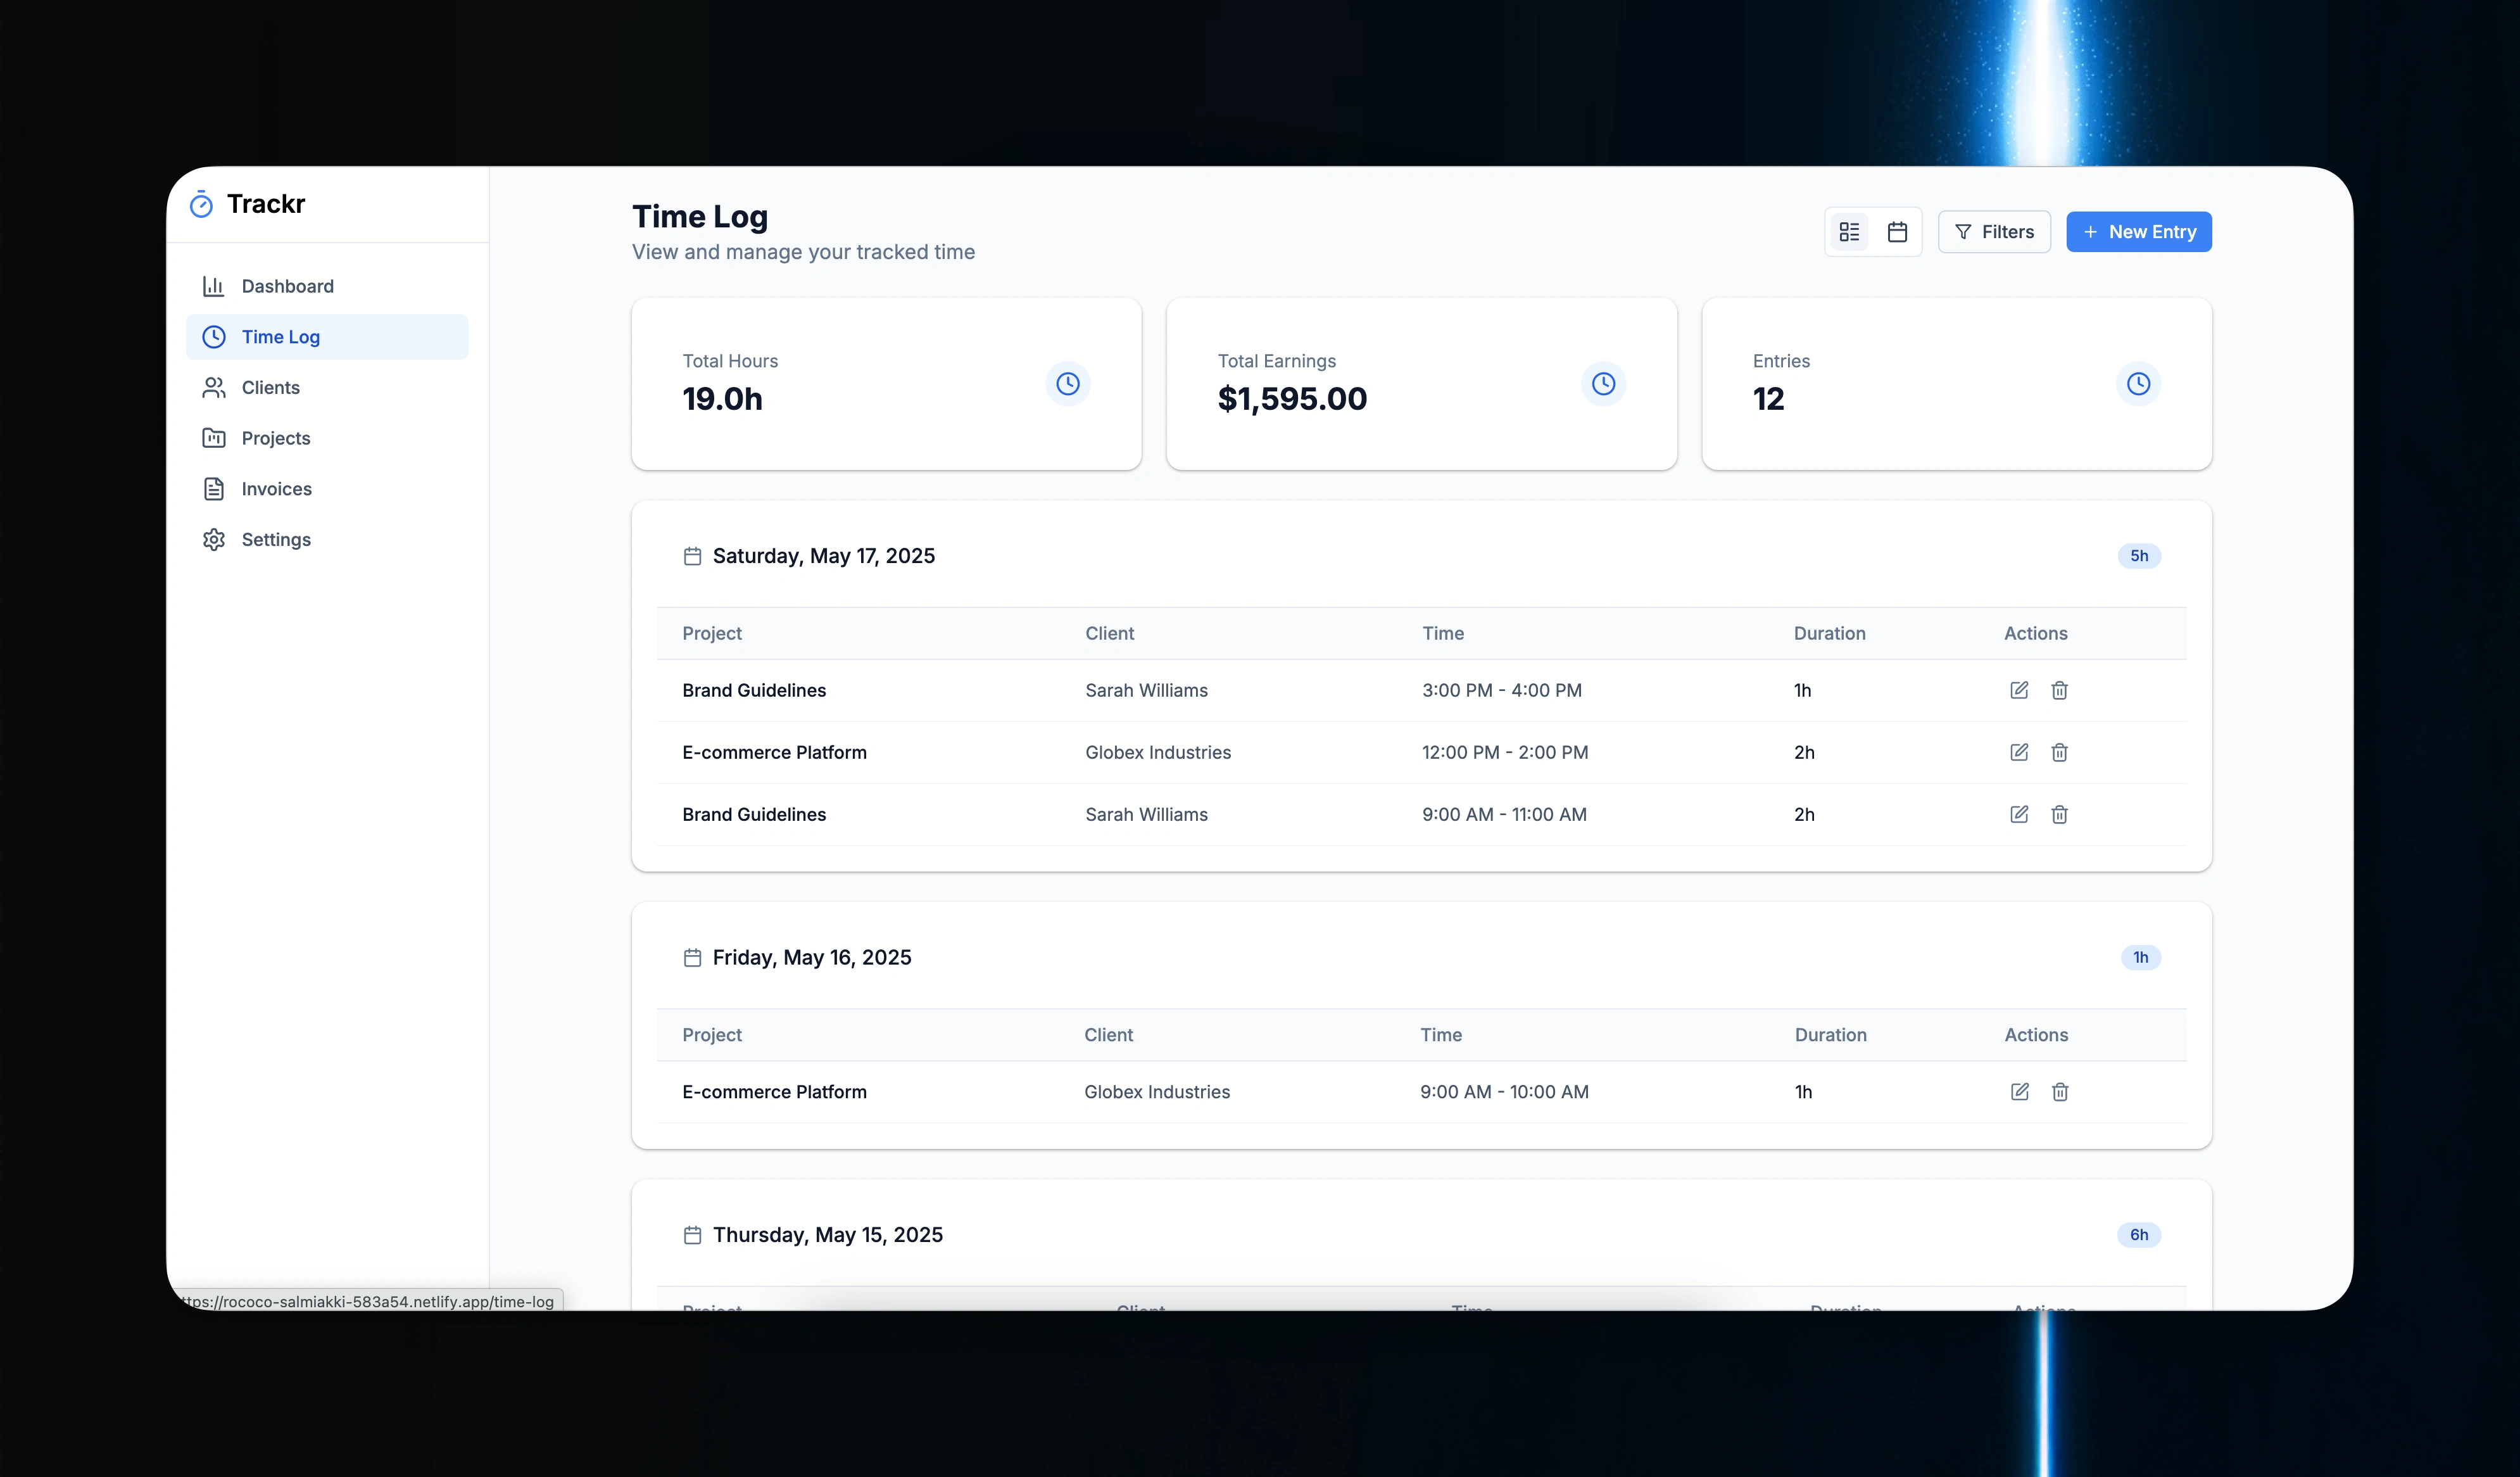Edit the 9:00 AM Brand Guidelines entry
This screenshot has height=1477, width=2520.
pos(2019,814)
